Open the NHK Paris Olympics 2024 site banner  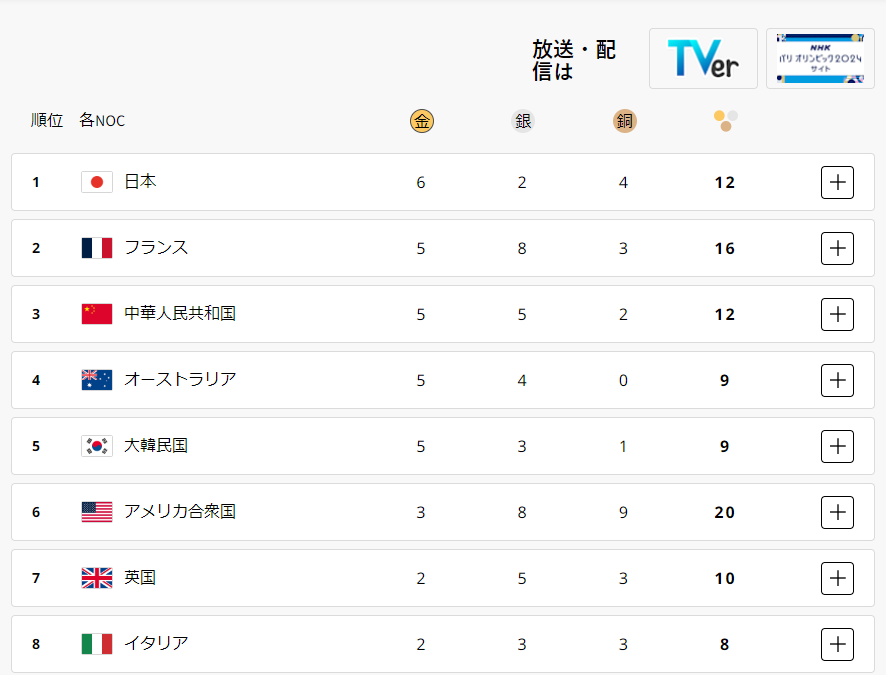[x=820, y=59]
